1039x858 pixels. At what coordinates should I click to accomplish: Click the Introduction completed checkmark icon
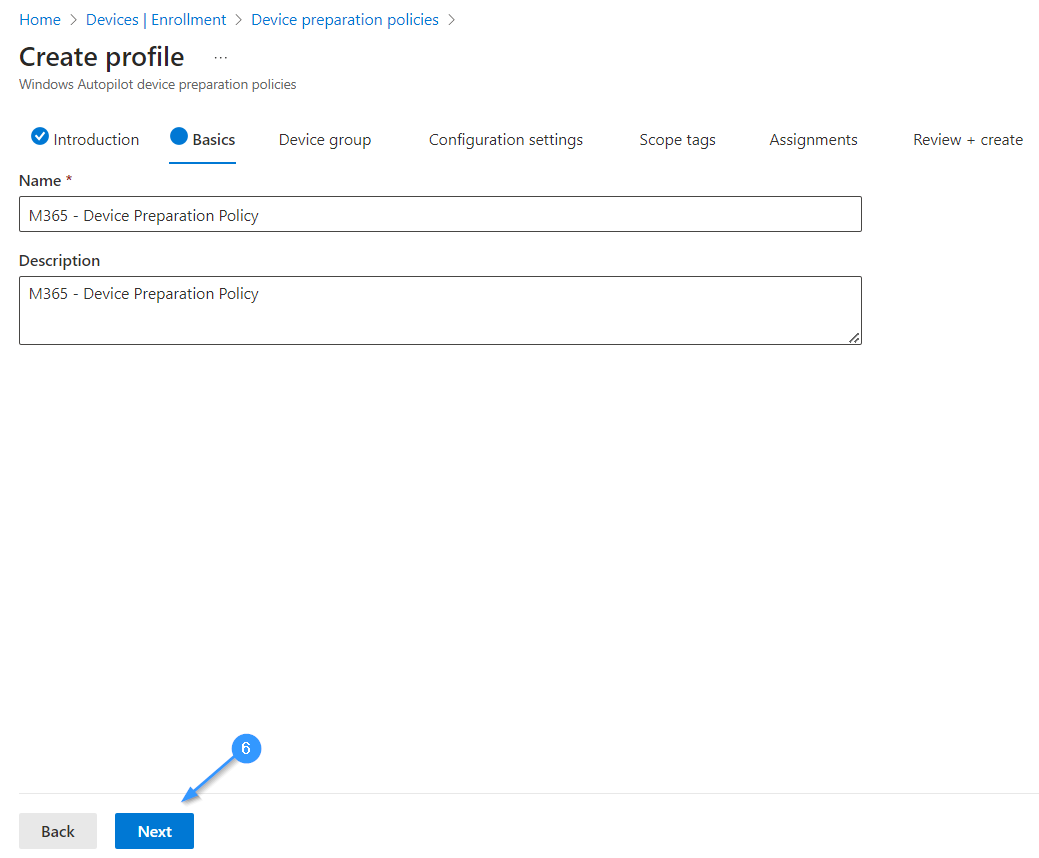point(40,136)
